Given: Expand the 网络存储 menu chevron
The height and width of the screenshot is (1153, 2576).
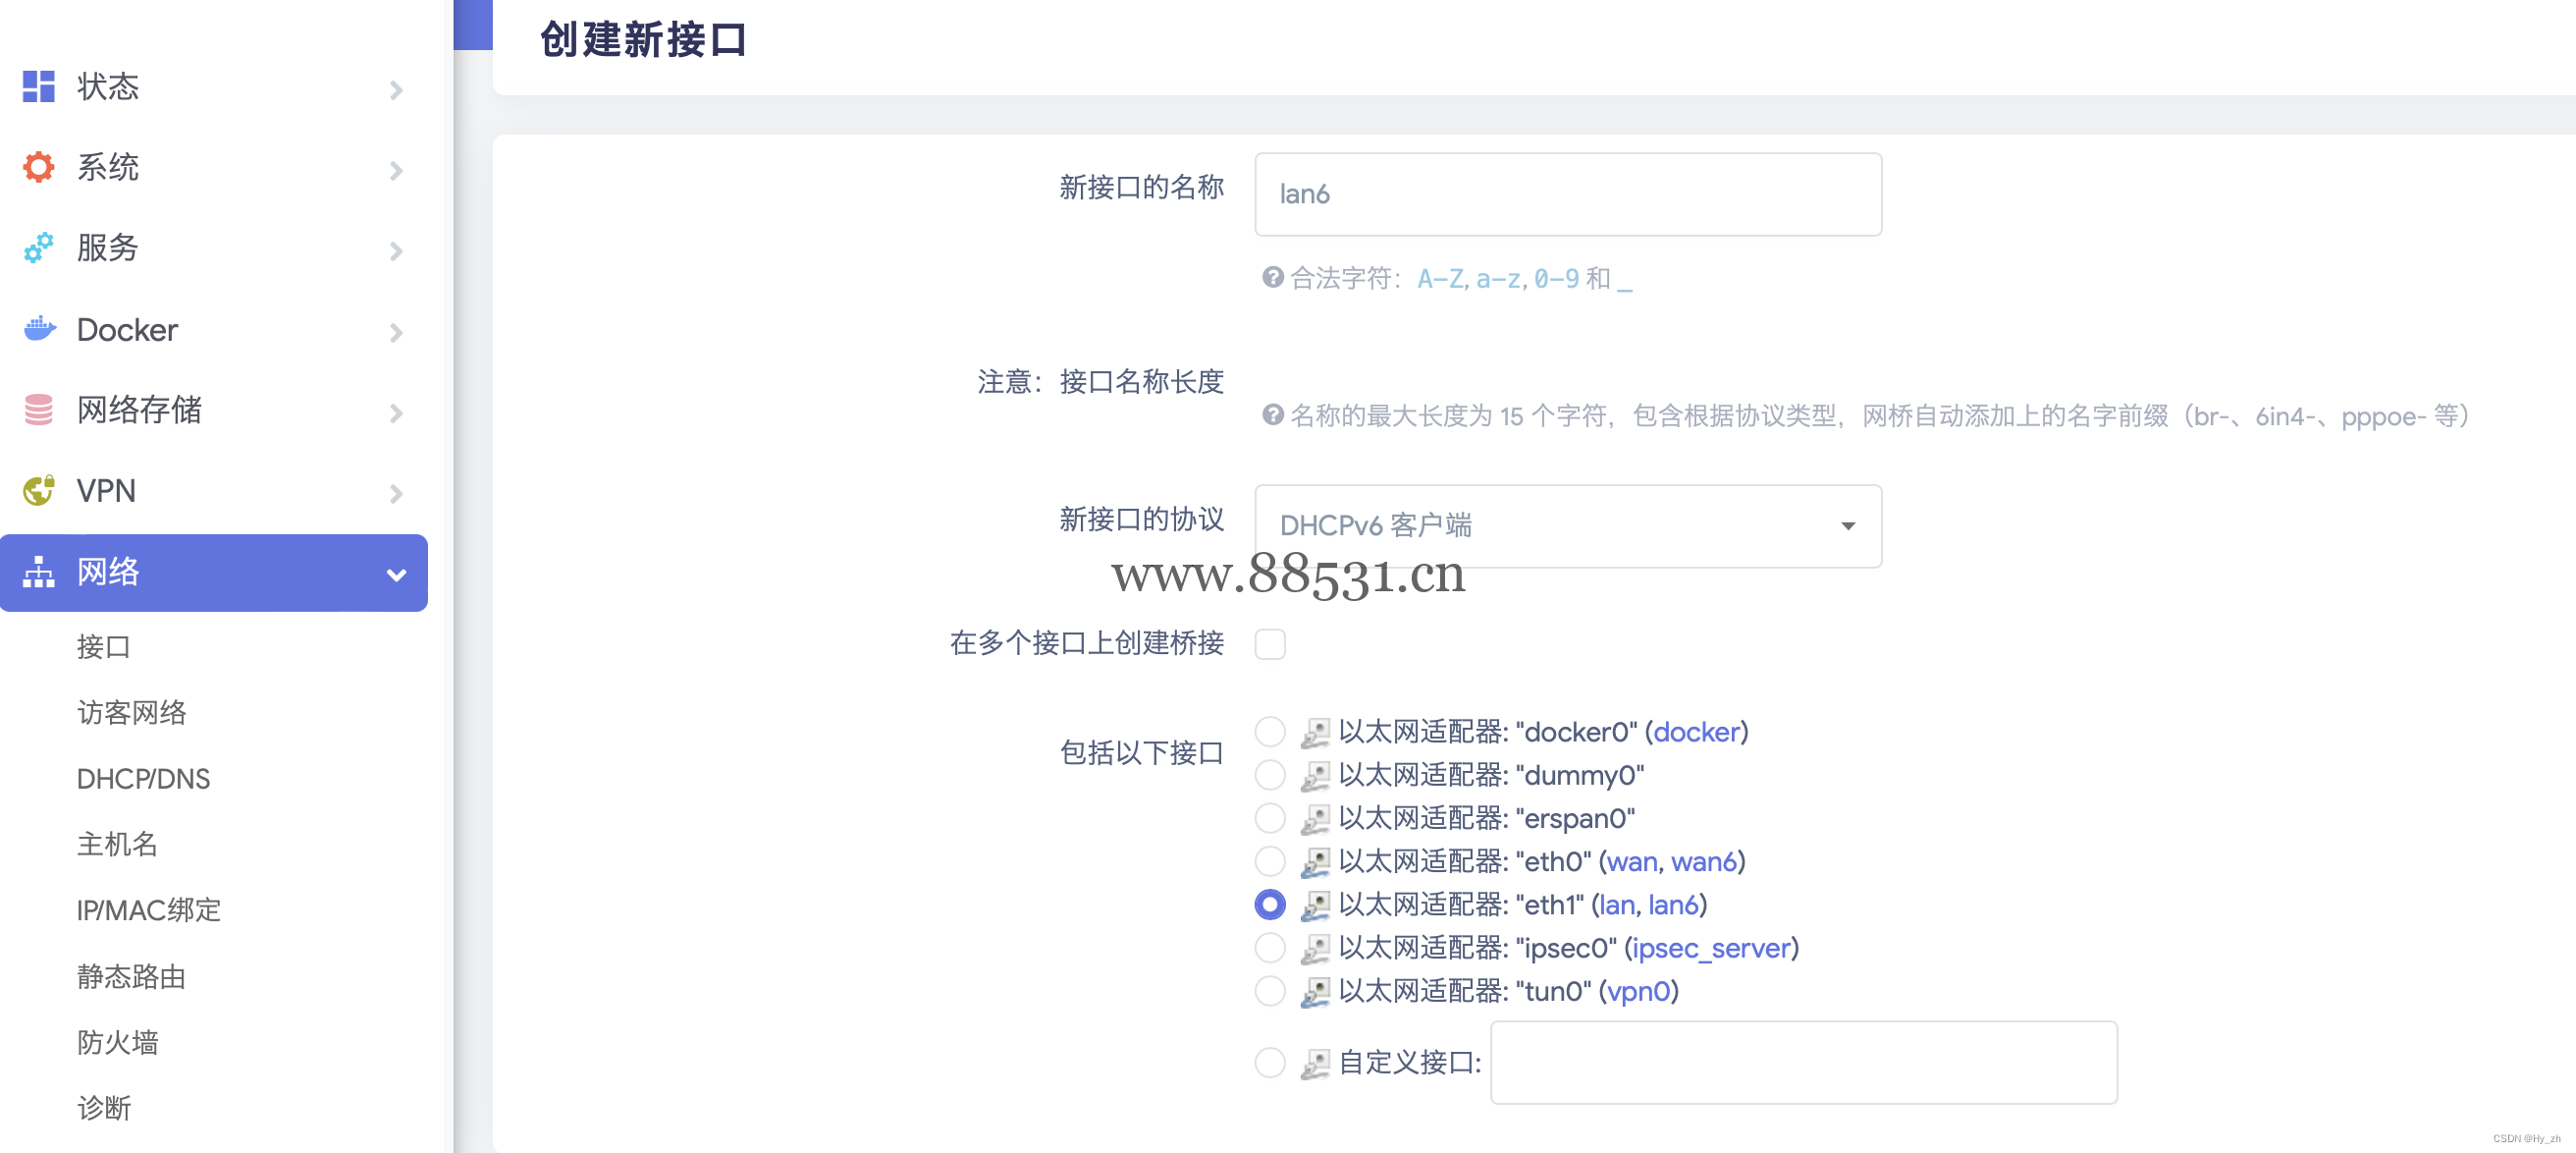Looking at the screenshot, I should pyautogui.click(x=396, y=413).
